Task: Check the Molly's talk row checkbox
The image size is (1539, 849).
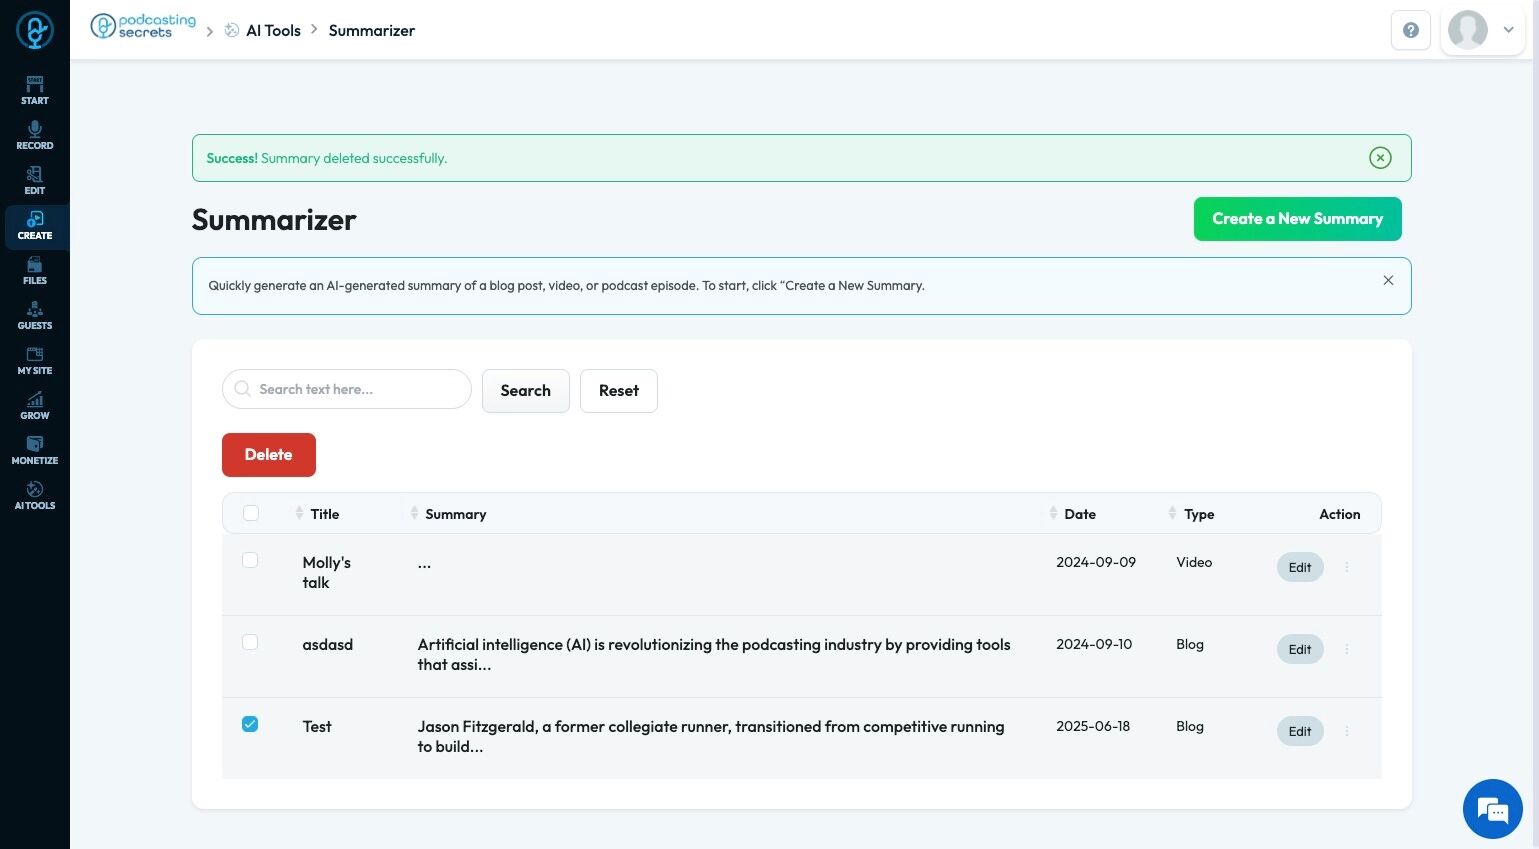Action: click(250, 561)
